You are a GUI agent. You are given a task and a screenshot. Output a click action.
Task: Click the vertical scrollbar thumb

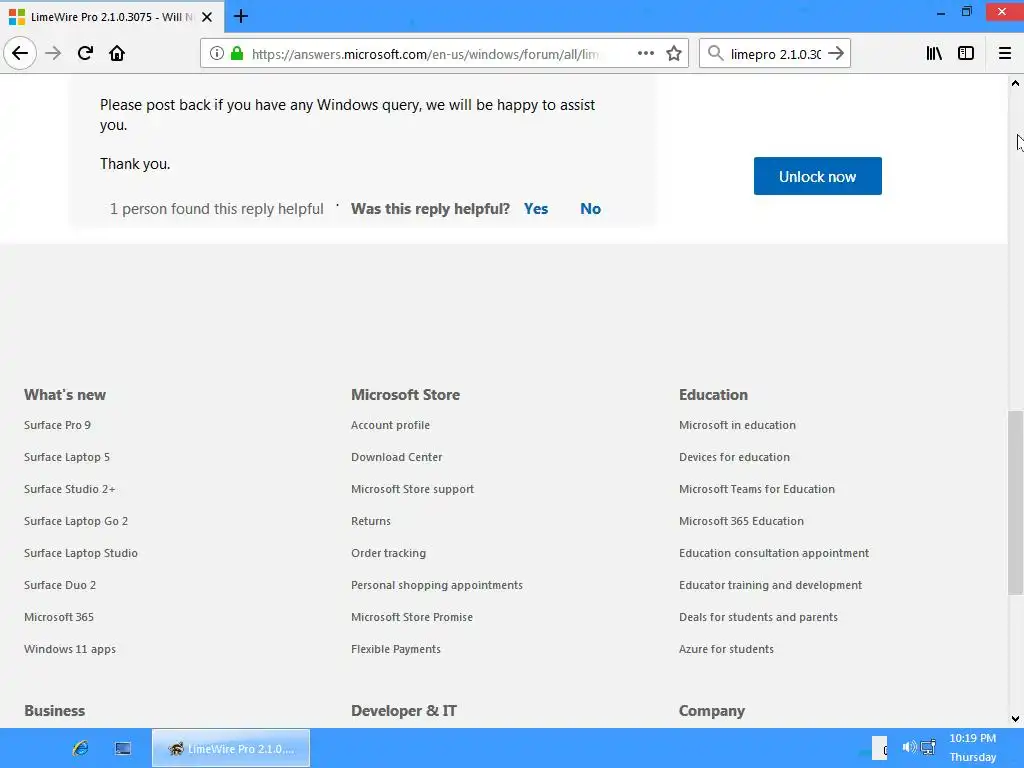(1015, 502)
